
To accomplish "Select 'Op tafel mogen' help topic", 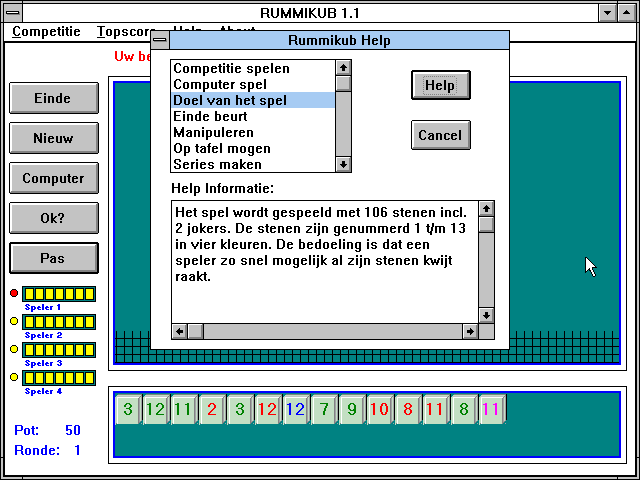I will [x=253, y=149].
